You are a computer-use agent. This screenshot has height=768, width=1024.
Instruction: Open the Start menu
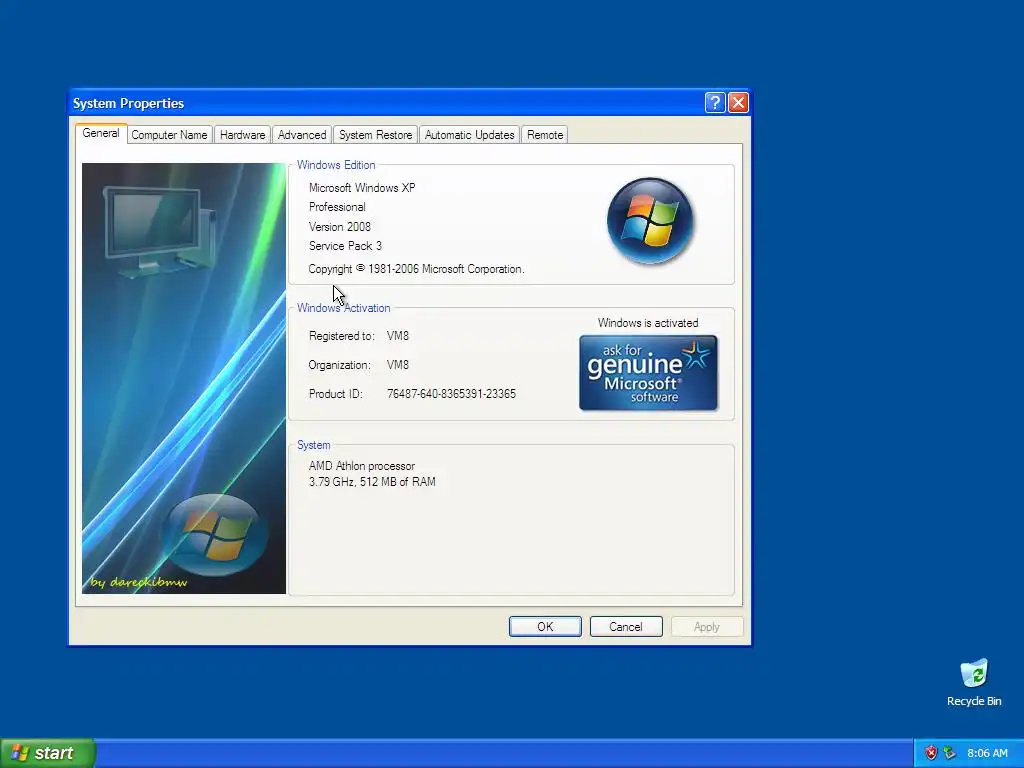click(48, 753)
